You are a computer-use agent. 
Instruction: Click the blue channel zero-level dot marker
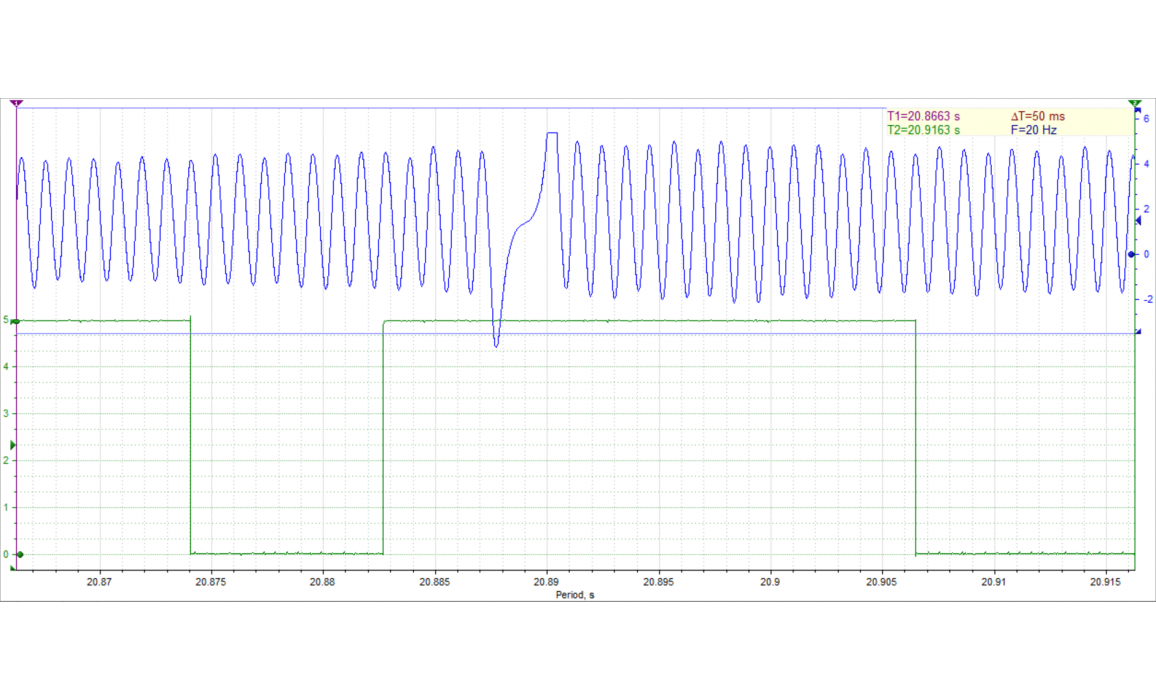click(1131, 254)
